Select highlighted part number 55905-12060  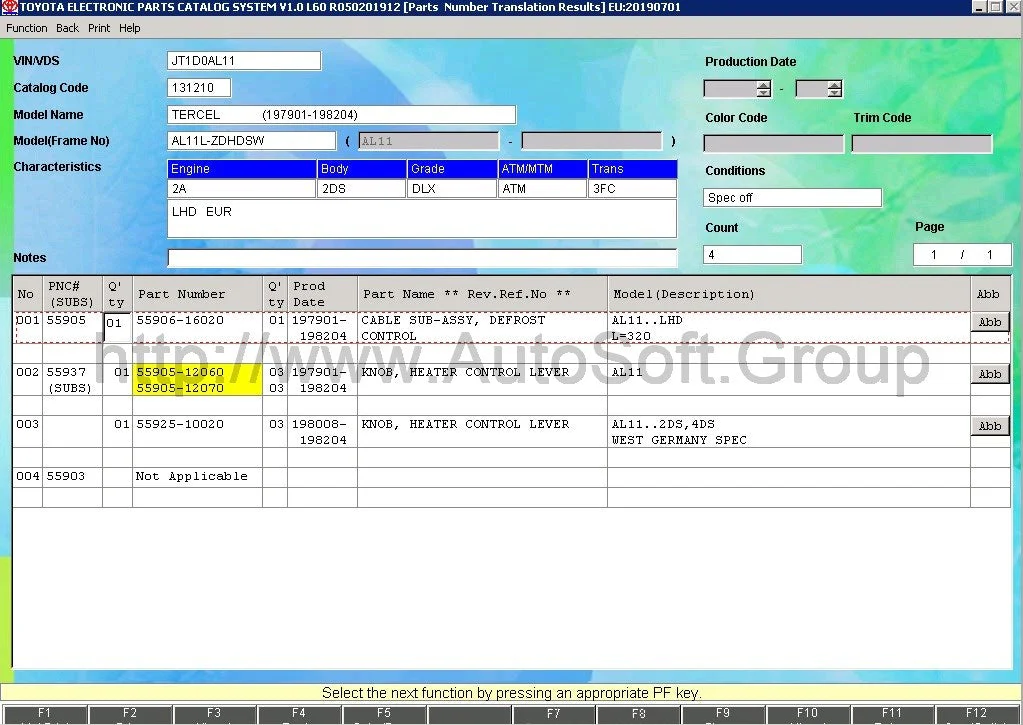181,372
